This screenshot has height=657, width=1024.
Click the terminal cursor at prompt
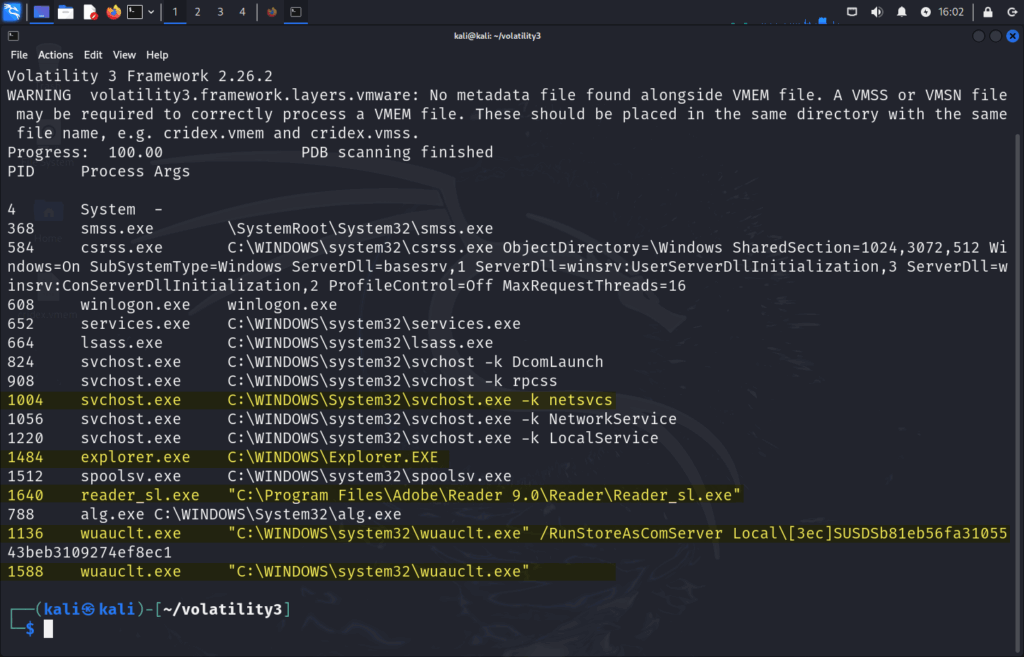pyautogui.click(x=48, y=629)
